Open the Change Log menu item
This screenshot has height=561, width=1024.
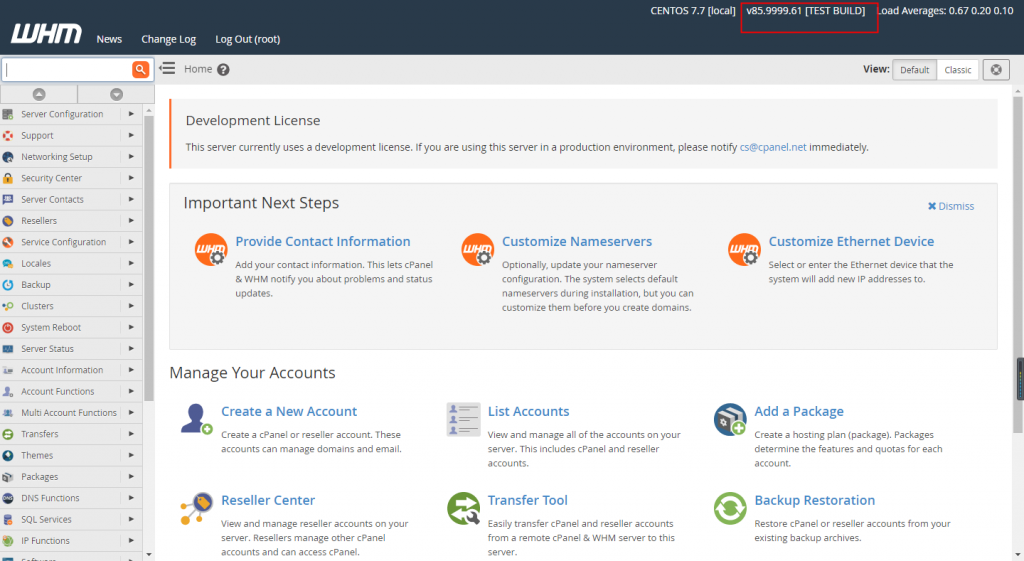(168, 39)
